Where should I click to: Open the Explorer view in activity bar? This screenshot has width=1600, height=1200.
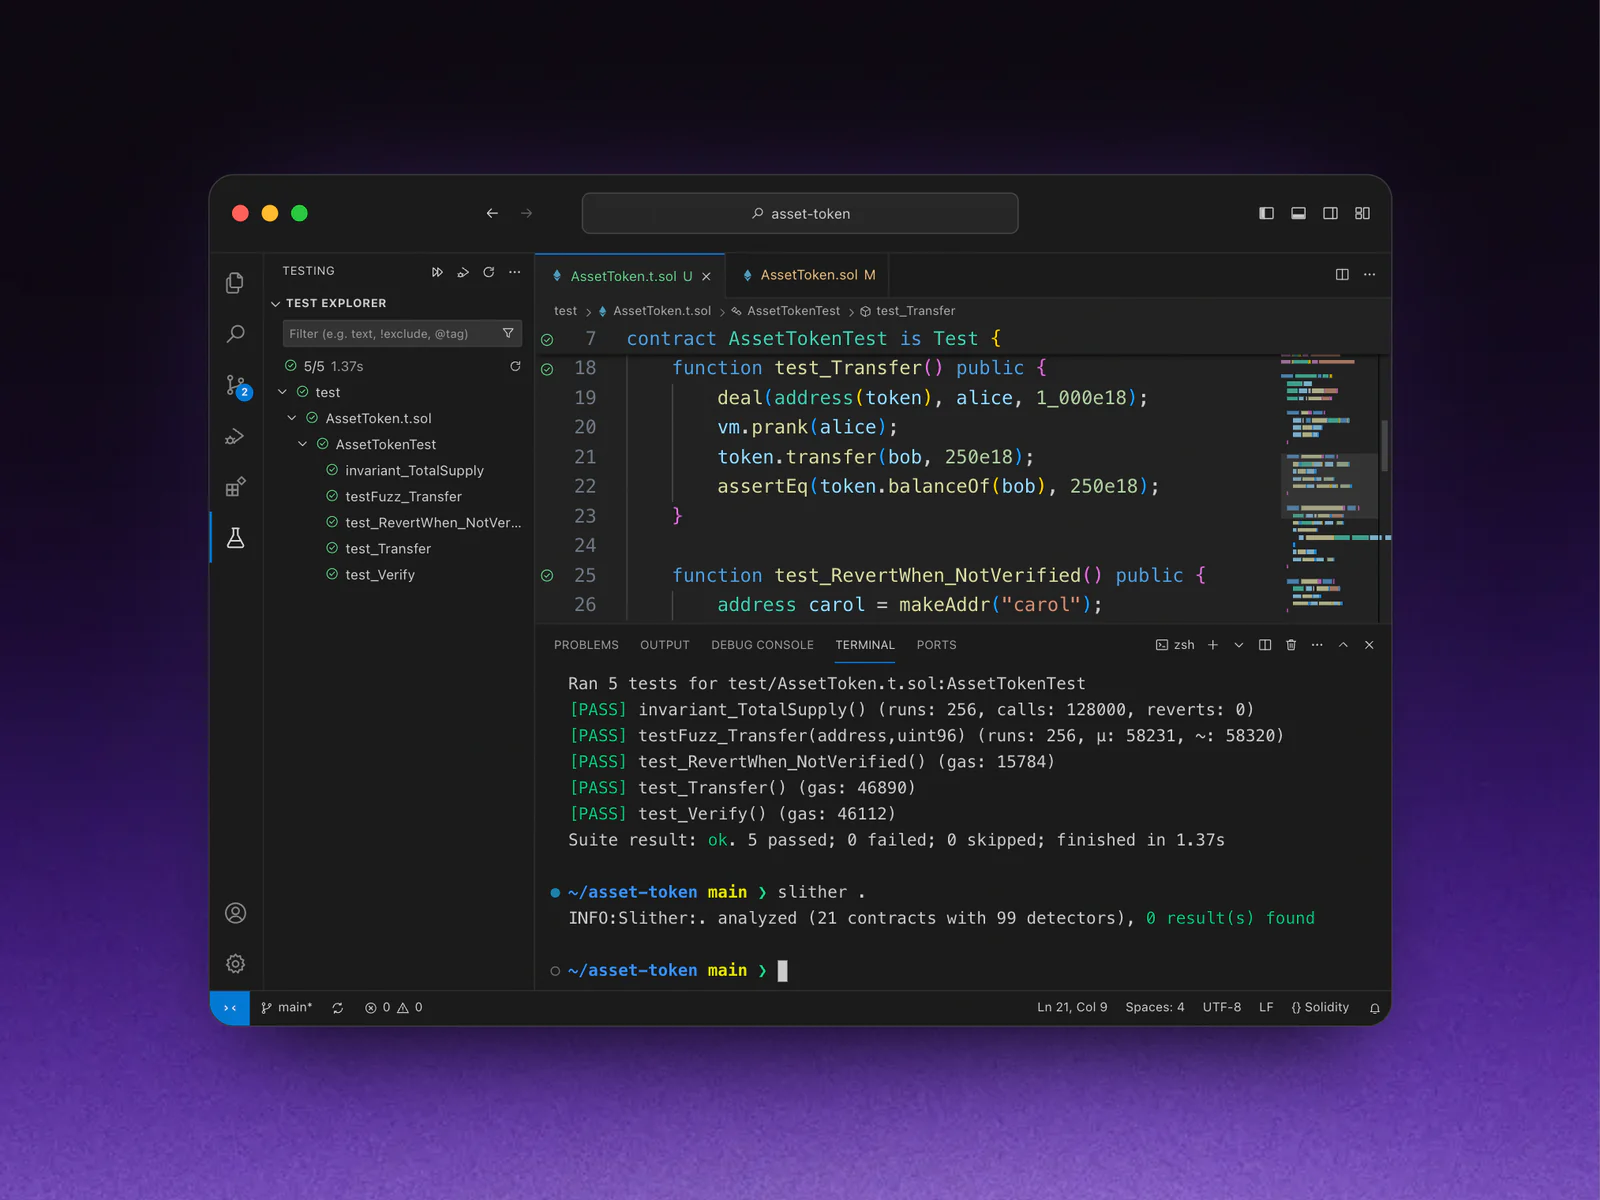pos(235,283)
